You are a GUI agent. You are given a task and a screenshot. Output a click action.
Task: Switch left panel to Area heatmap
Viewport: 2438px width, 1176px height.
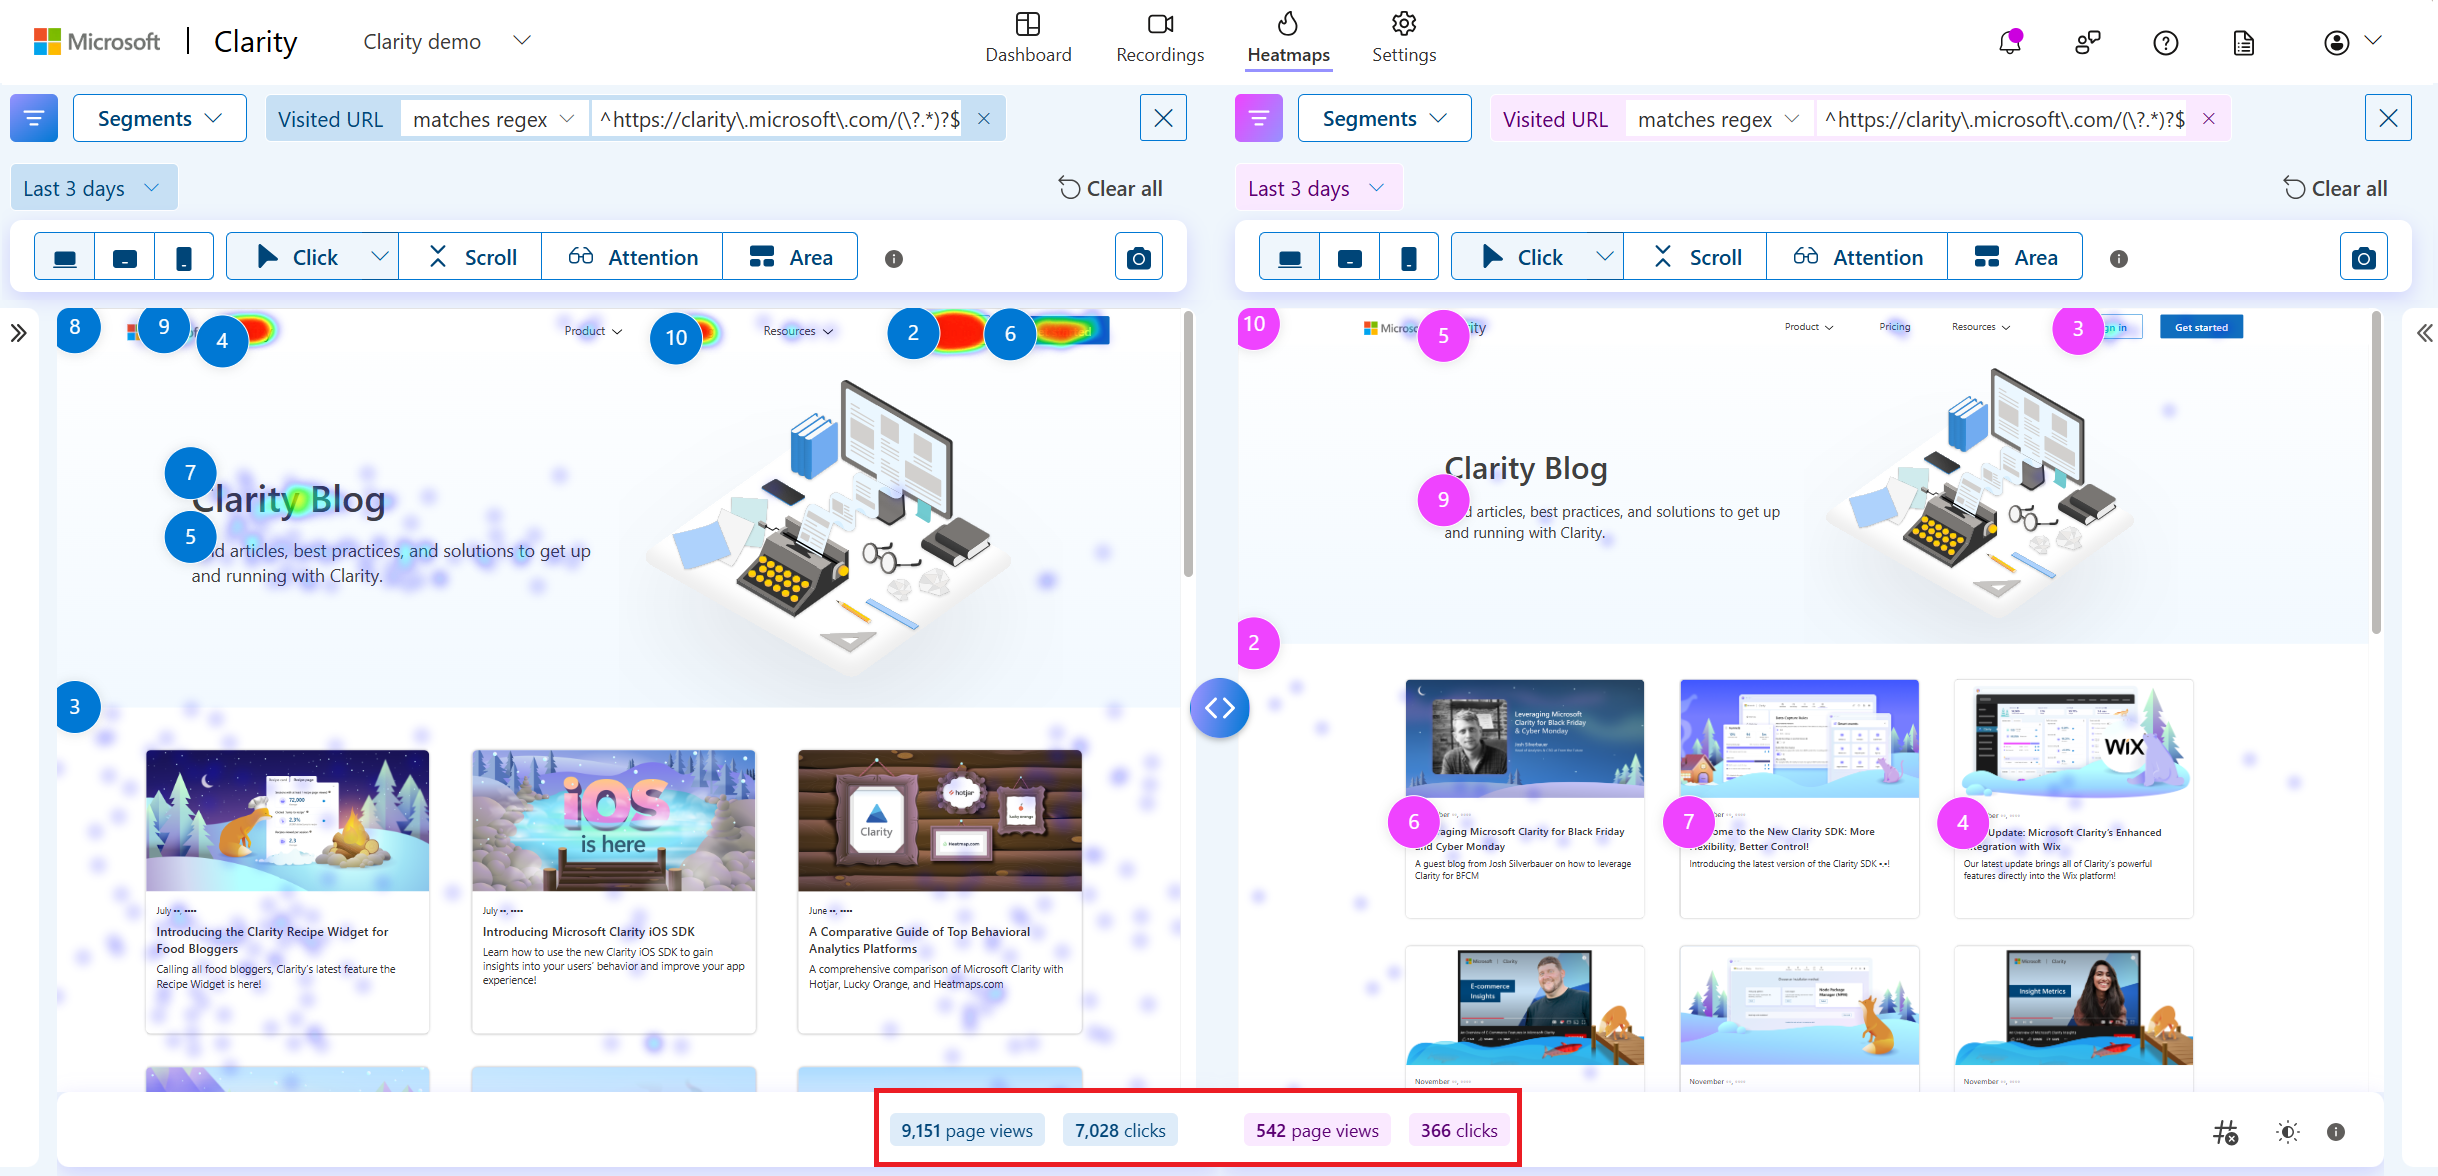(x=790, y=257)
